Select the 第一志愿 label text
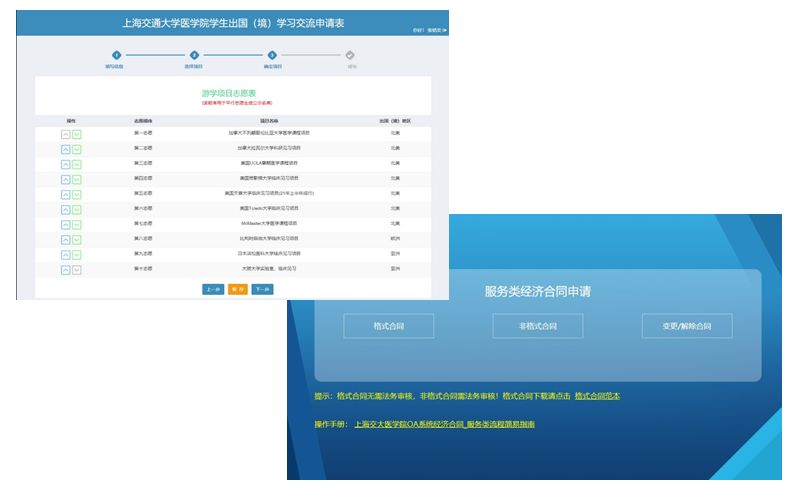800x500 pixels. [x=143, y=133]
